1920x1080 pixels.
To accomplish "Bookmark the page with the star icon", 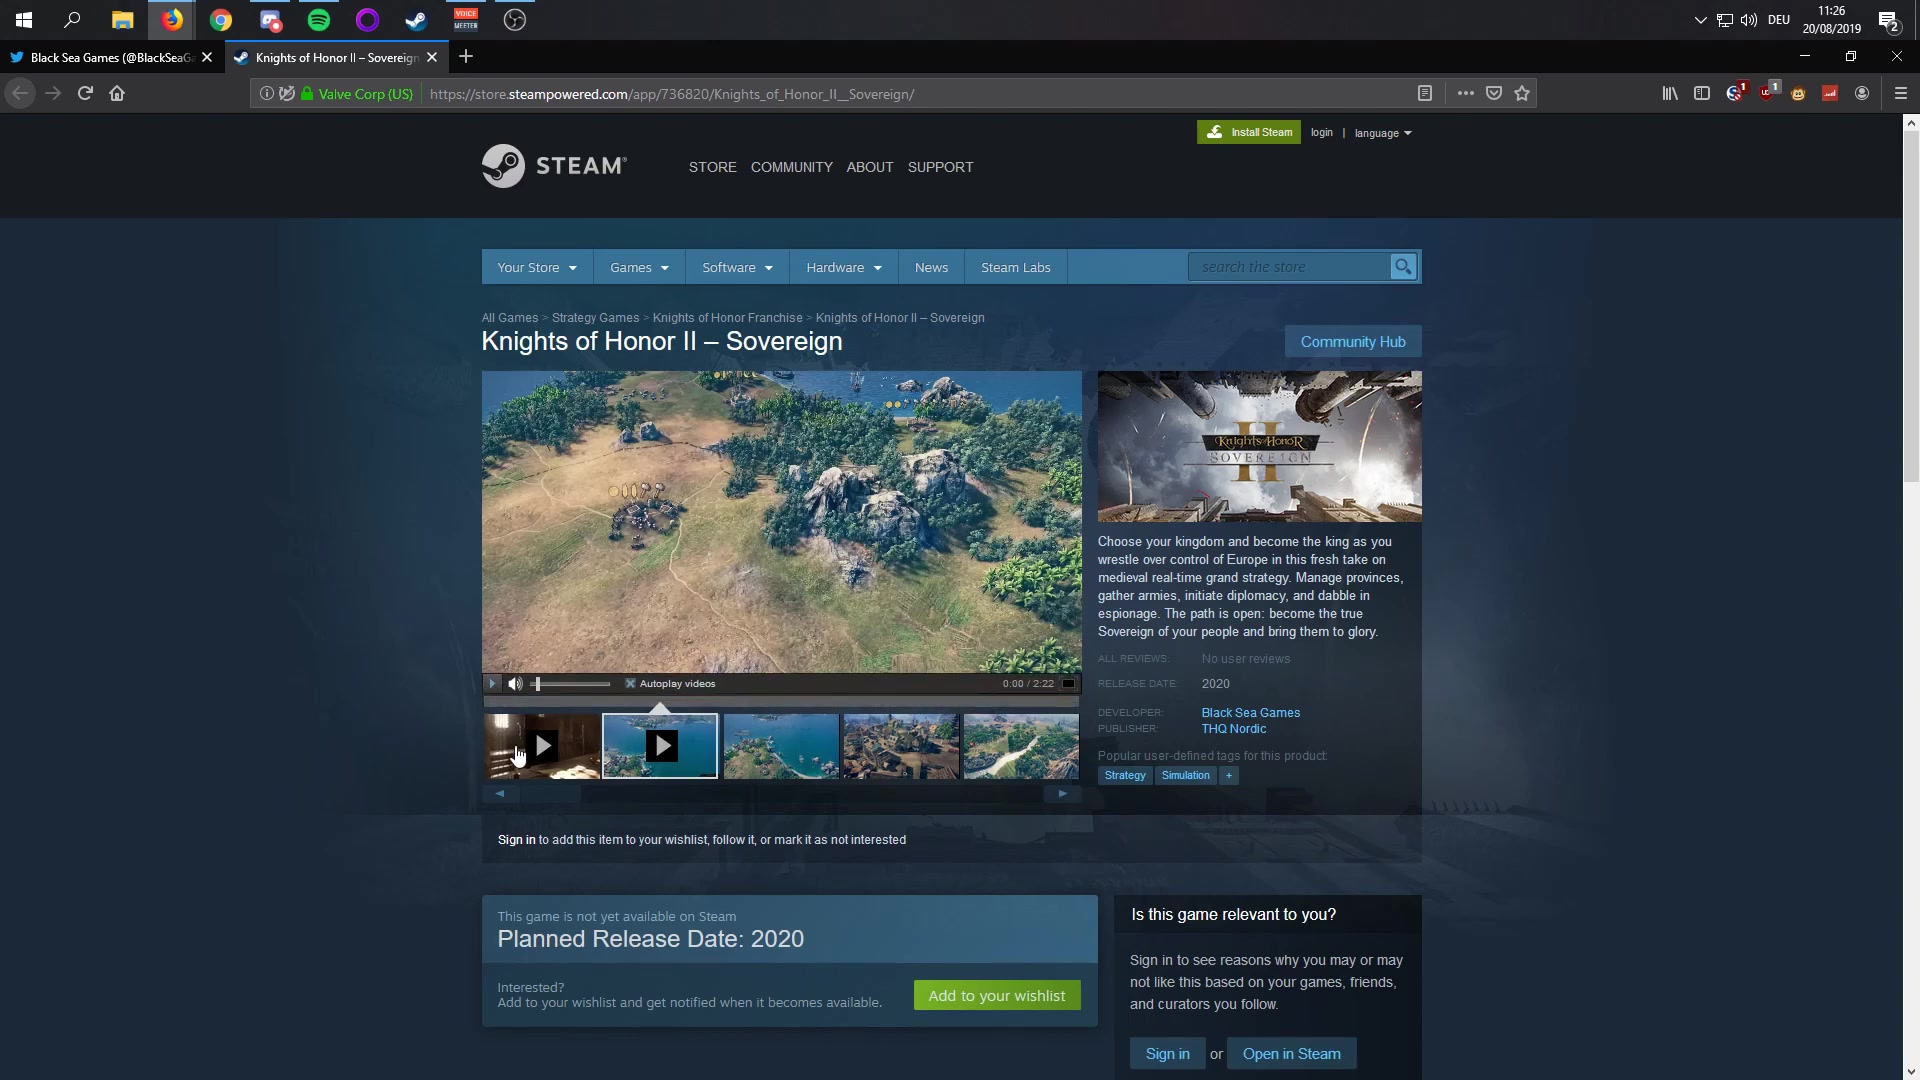I will coord(1522,93).
